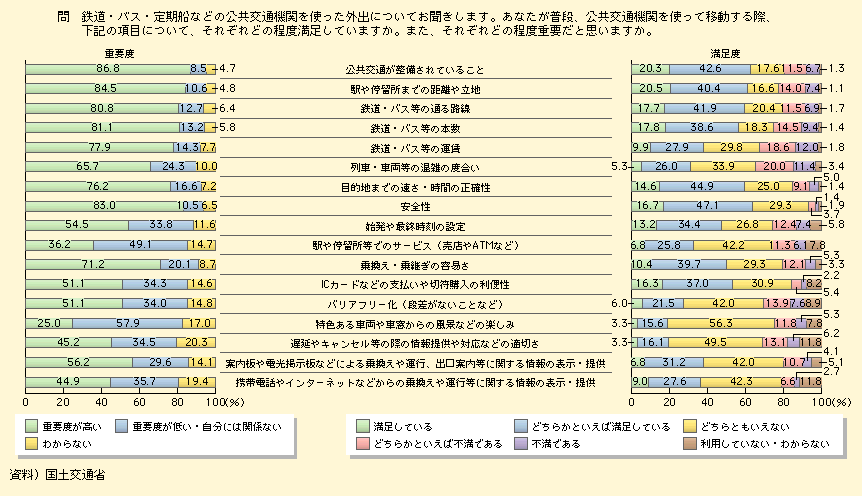The width and height of the screenshot is (862, 496).
Task: Click the blue '重要度が低い・自分には関係ない' legend swatch
Action: tap(122, 426)
